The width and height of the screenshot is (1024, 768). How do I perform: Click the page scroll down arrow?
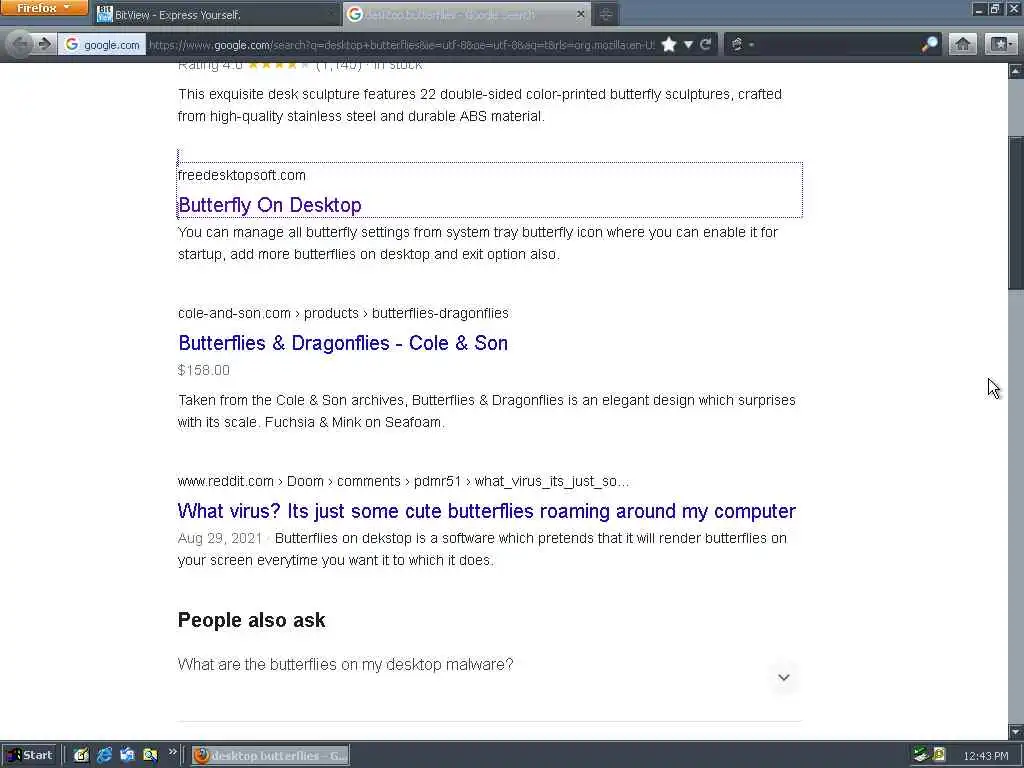click(1016, 732)
